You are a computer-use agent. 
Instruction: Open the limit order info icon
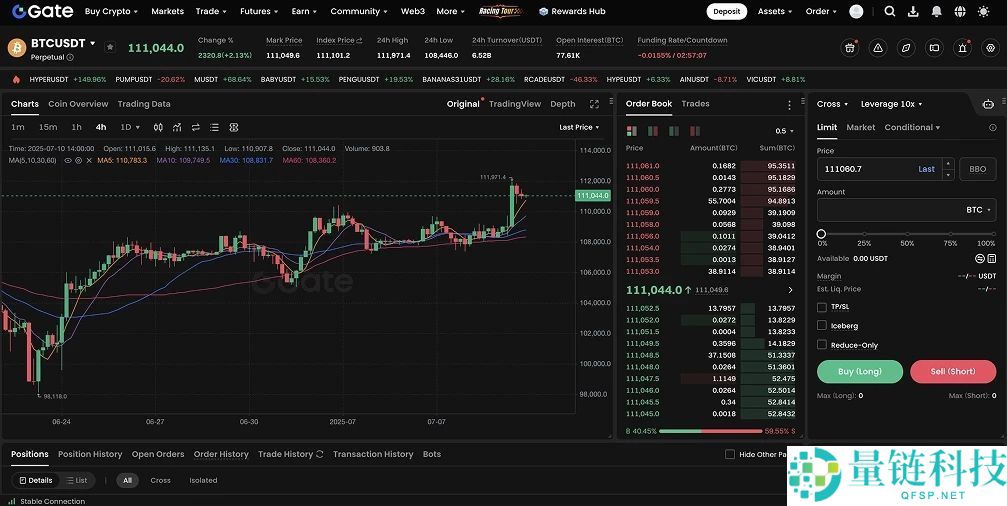pos(993,128)
